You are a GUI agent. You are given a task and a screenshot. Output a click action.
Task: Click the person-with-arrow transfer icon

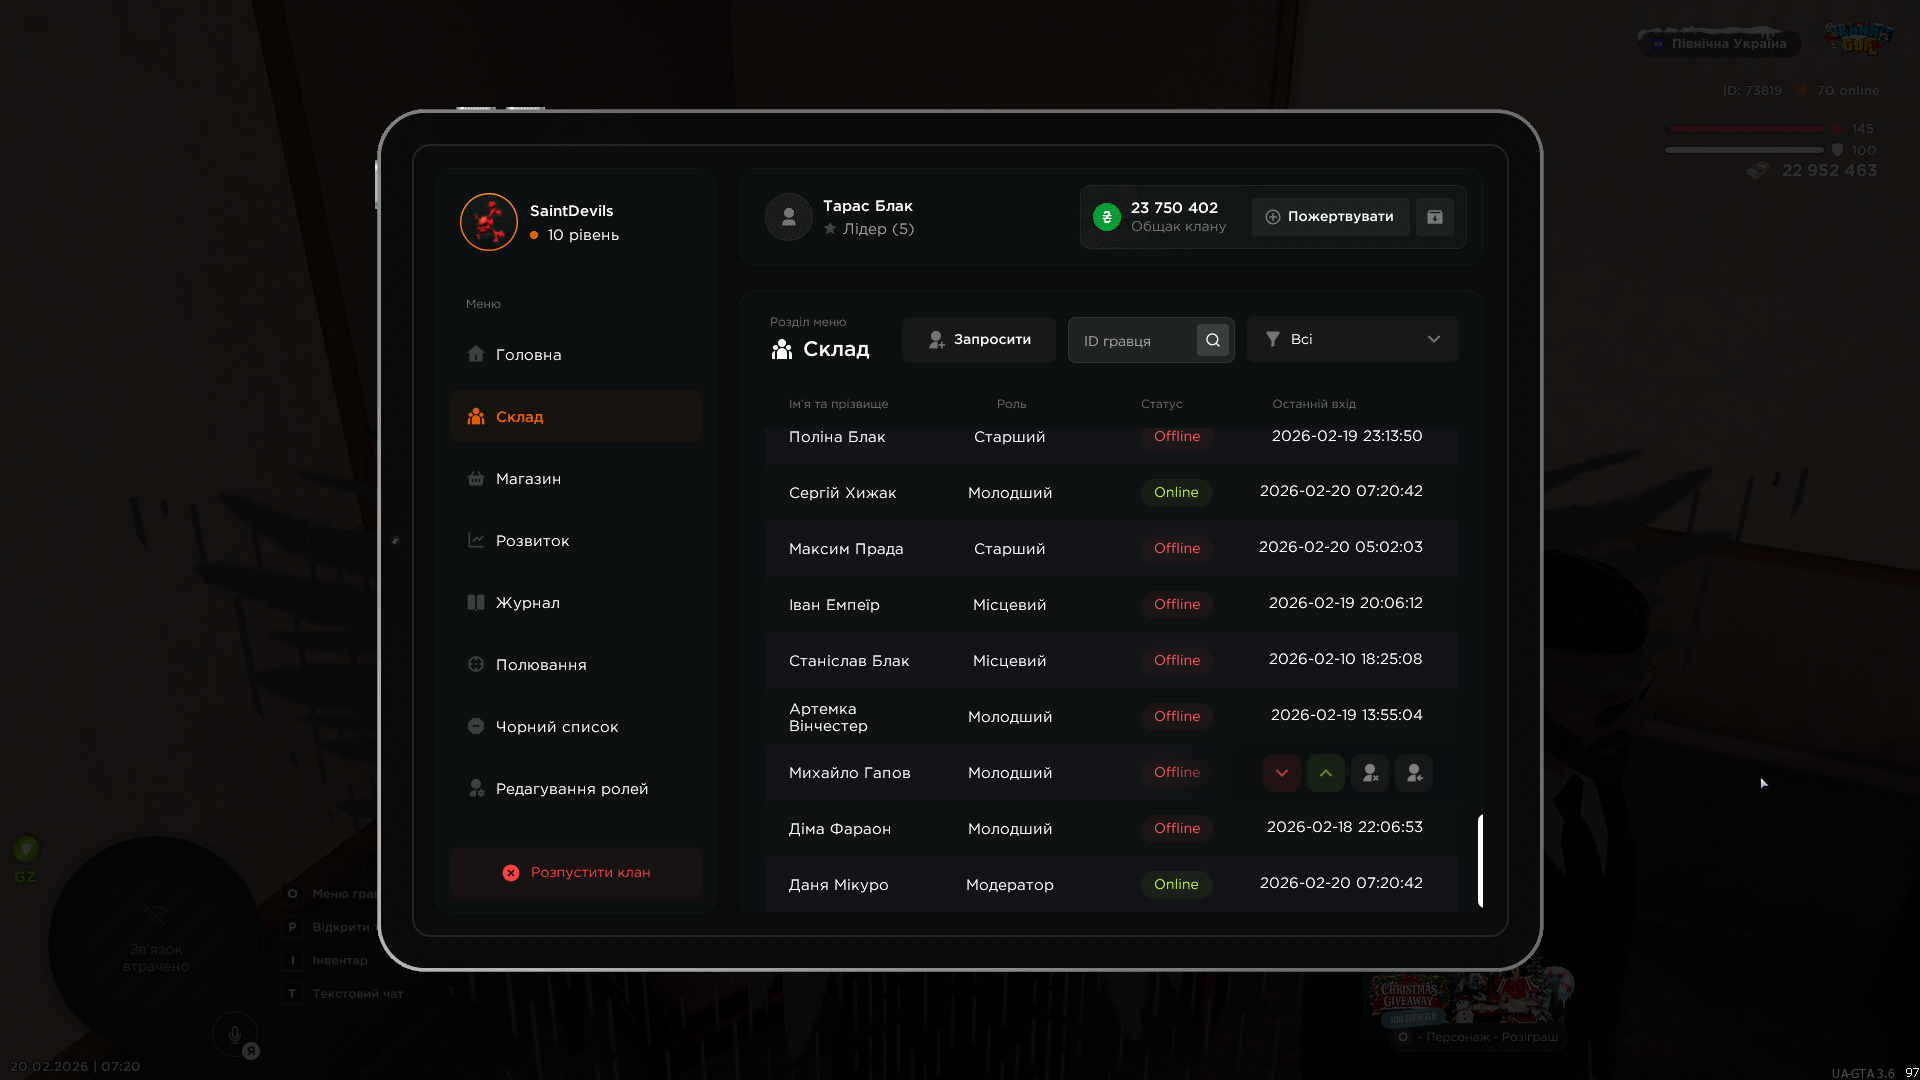click(1414, 773)
